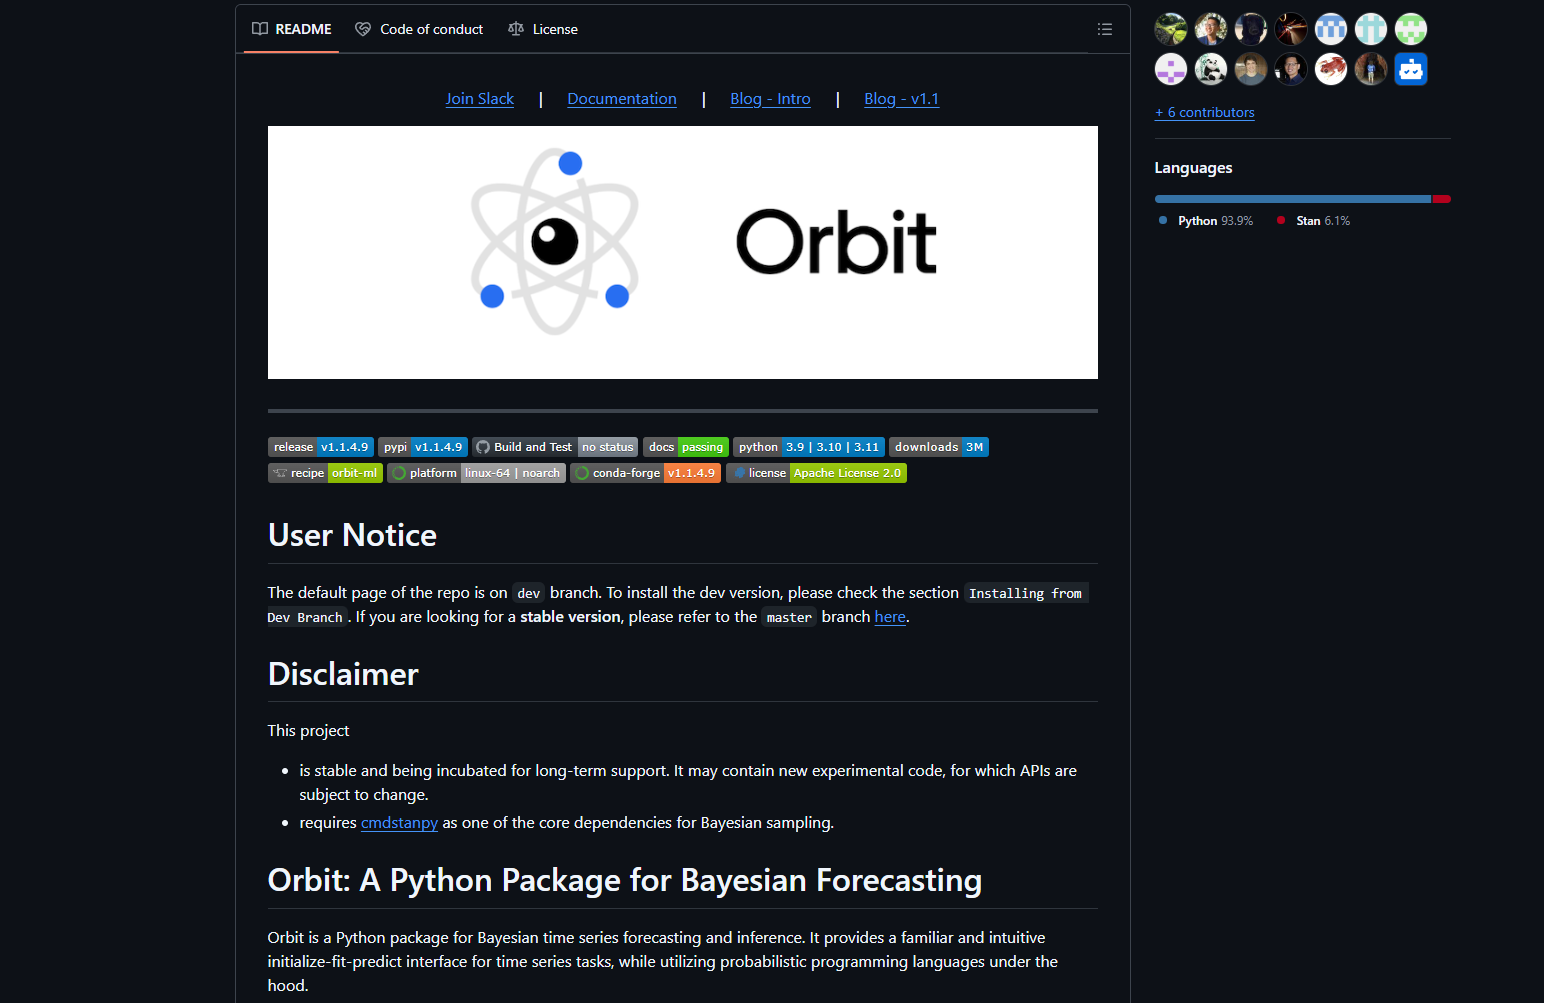Open the Documentation link
This screenshot has height=1003, width=1544.
[622, 99]
